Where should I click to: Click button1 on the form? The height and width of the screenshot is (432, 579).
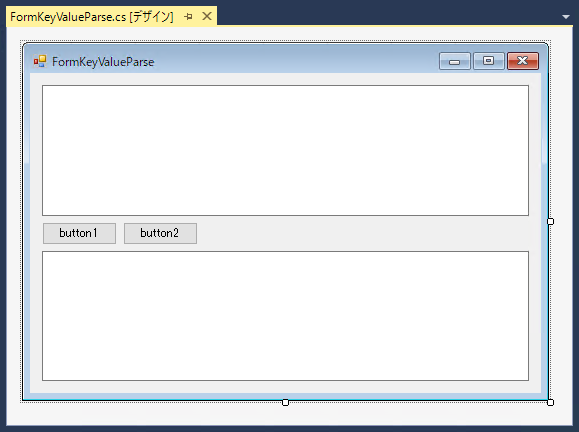coord(79,233)
